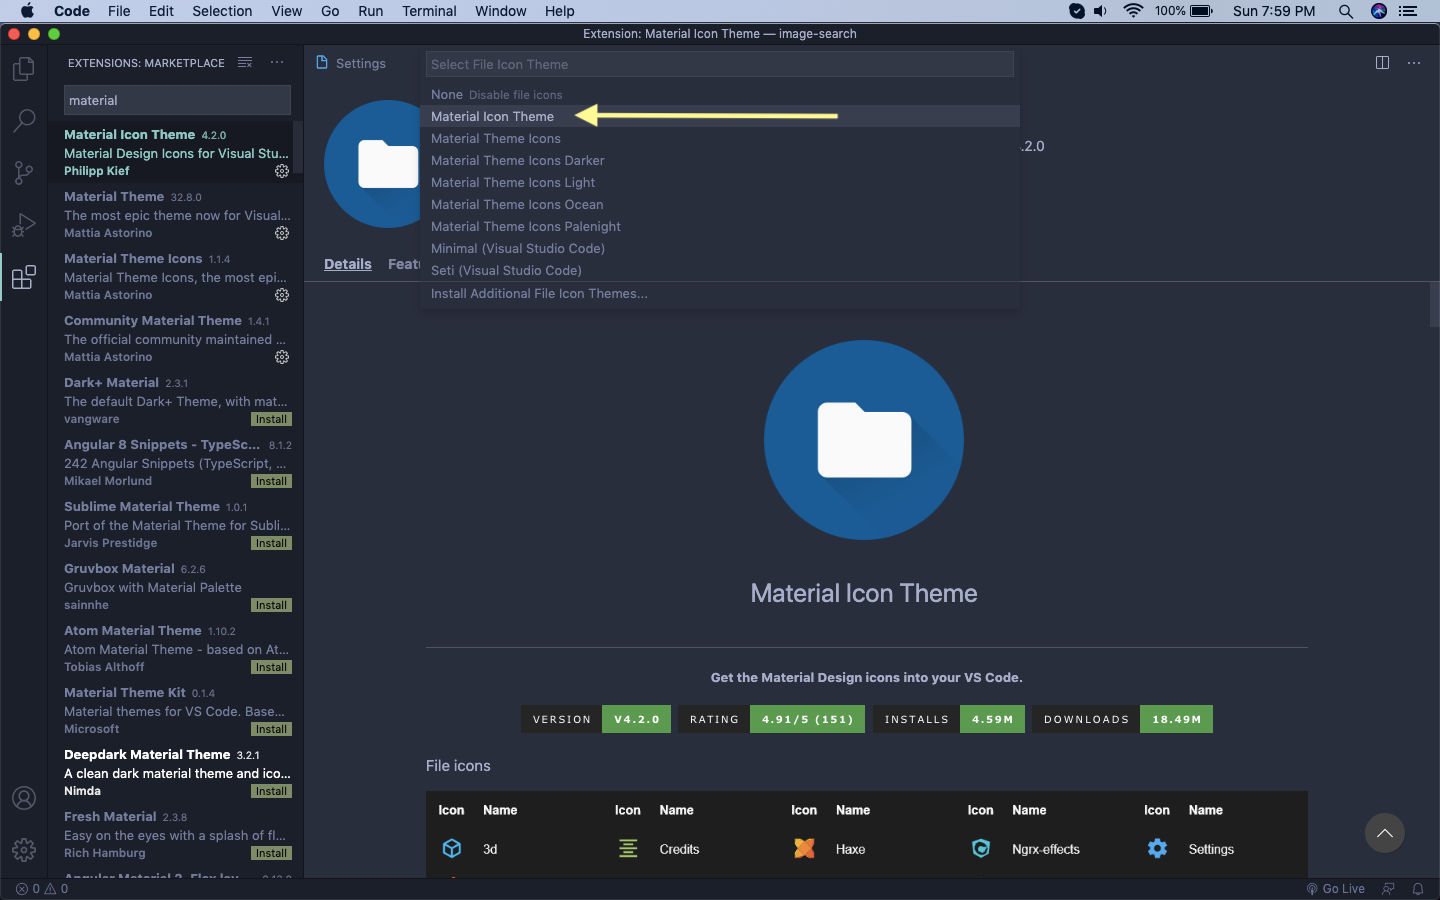Image resolution: width=1440 pixels, height=900 pixels.
Task: Click the rating 4.91/5 badge
Action: tap(772, 719)
